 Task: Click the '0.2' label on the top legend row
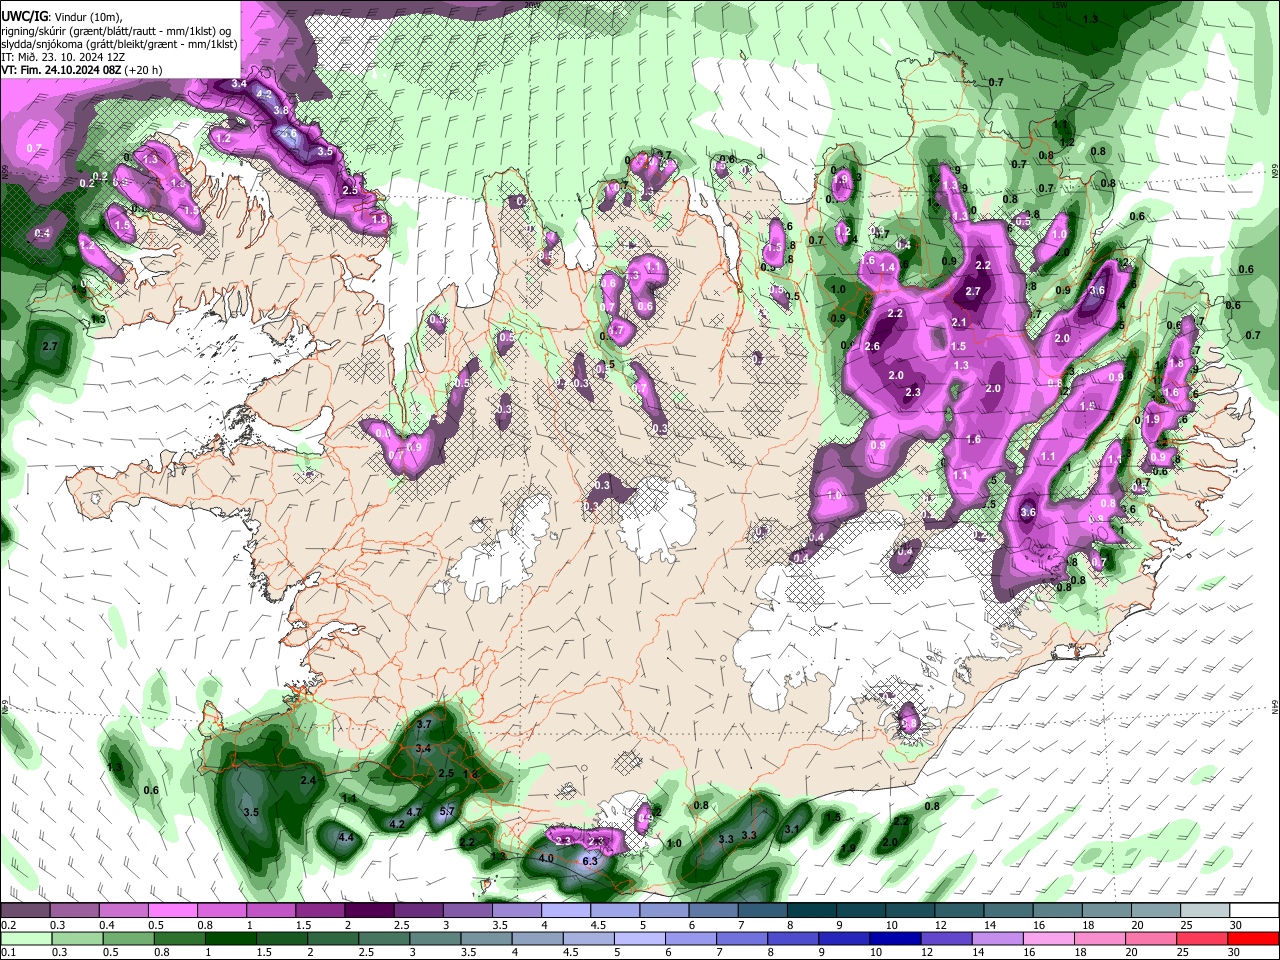[8, 925]
